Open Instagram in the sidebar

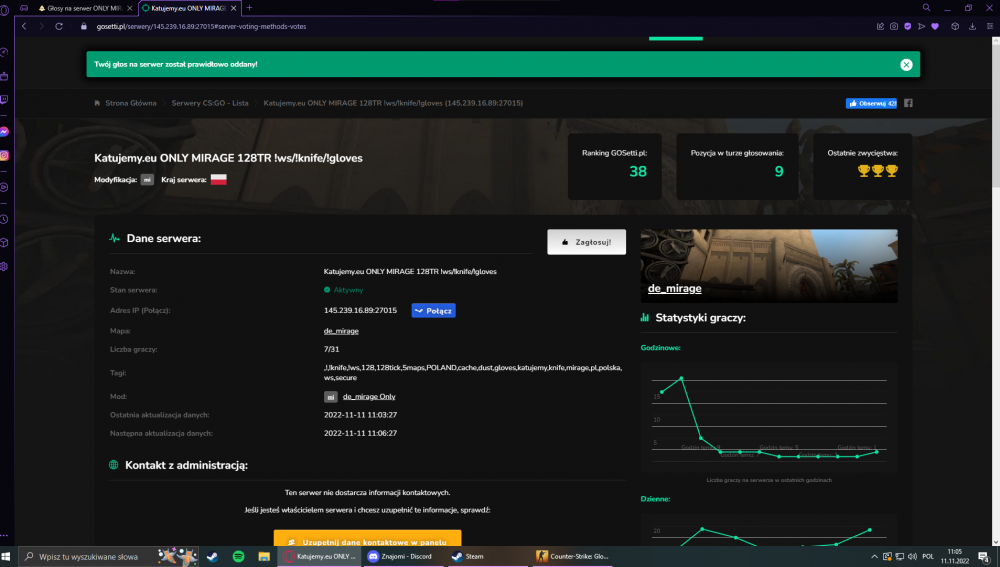4,155
